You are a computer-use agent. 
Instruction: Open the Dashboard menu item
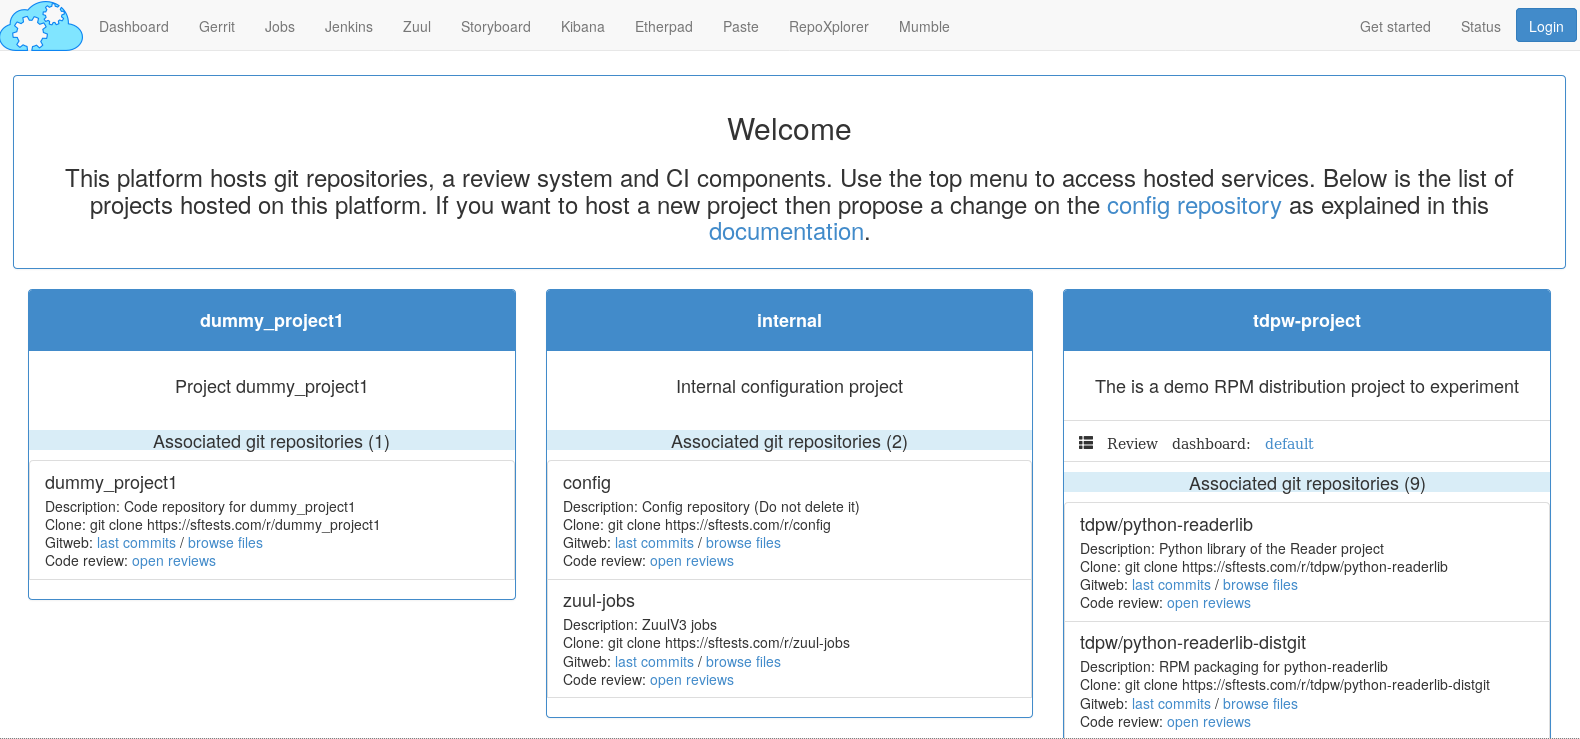[134, 27]
